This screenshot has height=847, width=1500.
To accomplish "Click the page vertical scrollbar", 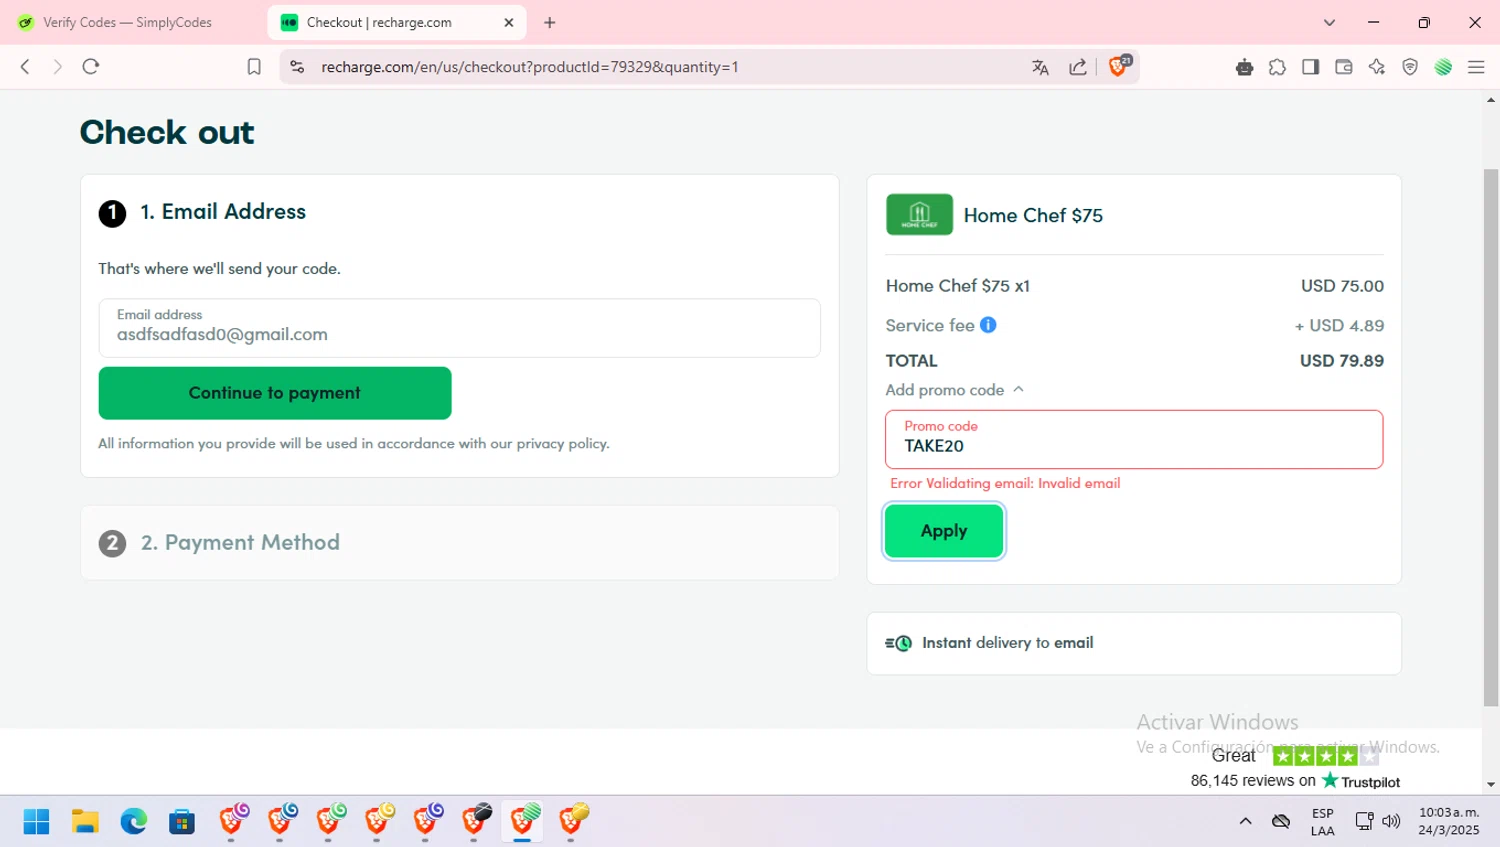I will (x=1491, y=438).
